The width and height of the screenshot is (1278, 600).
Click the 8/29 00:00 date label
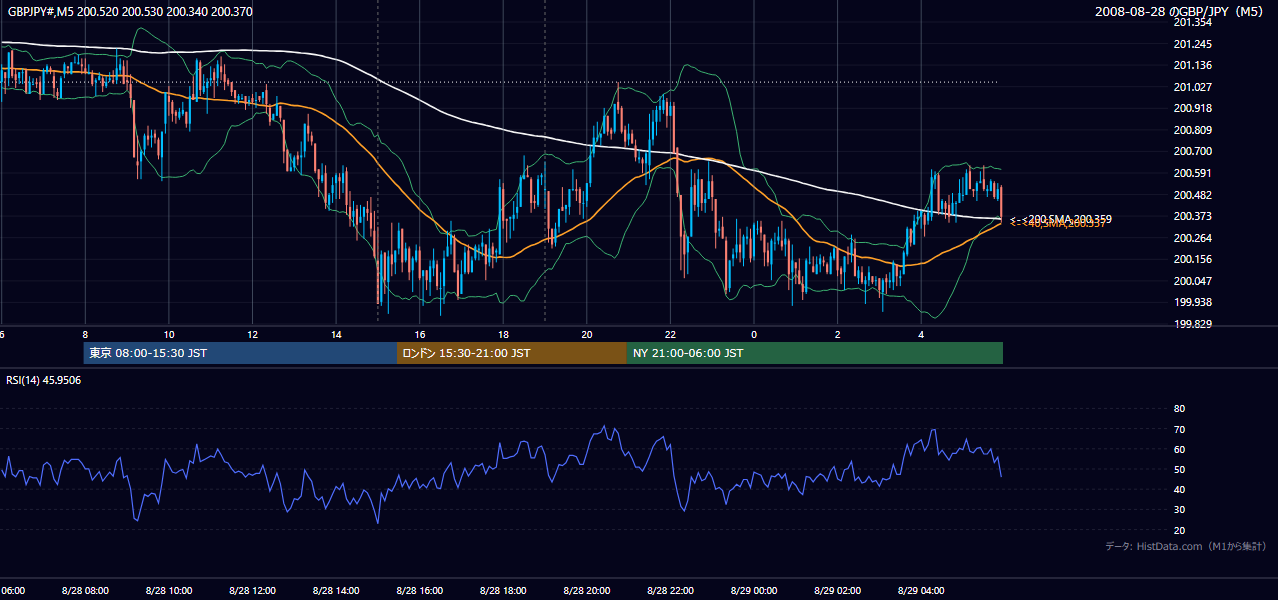(x=754, y=591)
